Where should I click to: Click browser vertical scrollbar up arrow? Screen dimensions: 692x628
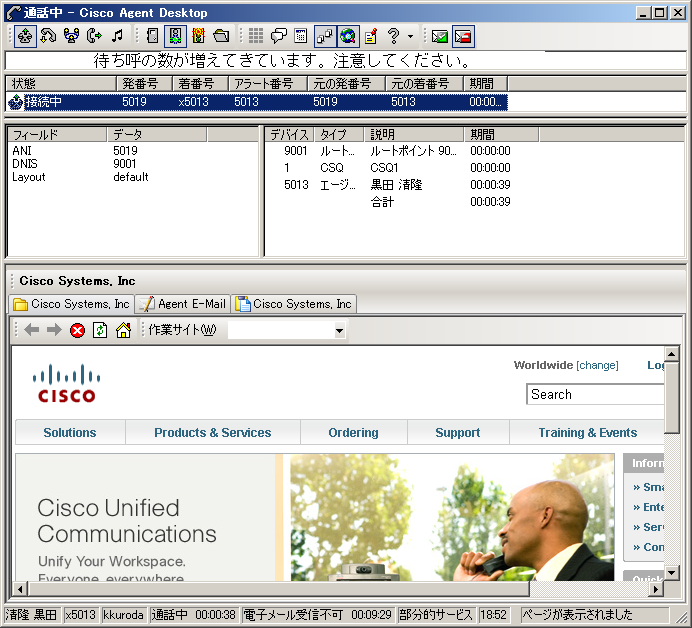click(x=672, y=353)
